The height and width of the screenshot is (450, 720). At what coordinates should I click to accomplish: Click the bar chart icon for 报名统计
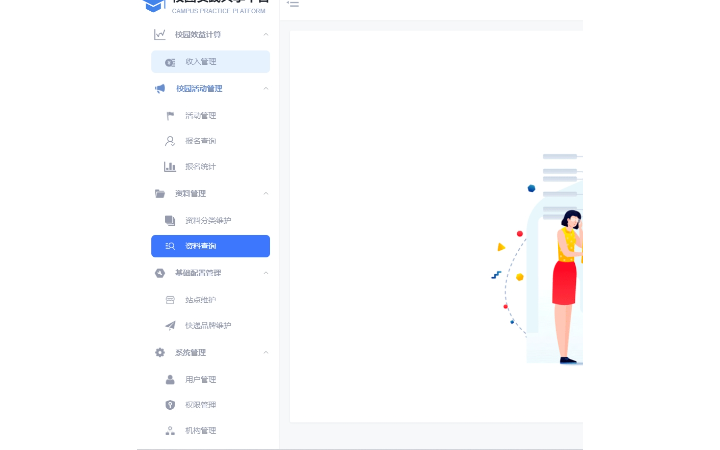(x=170, y=167)
